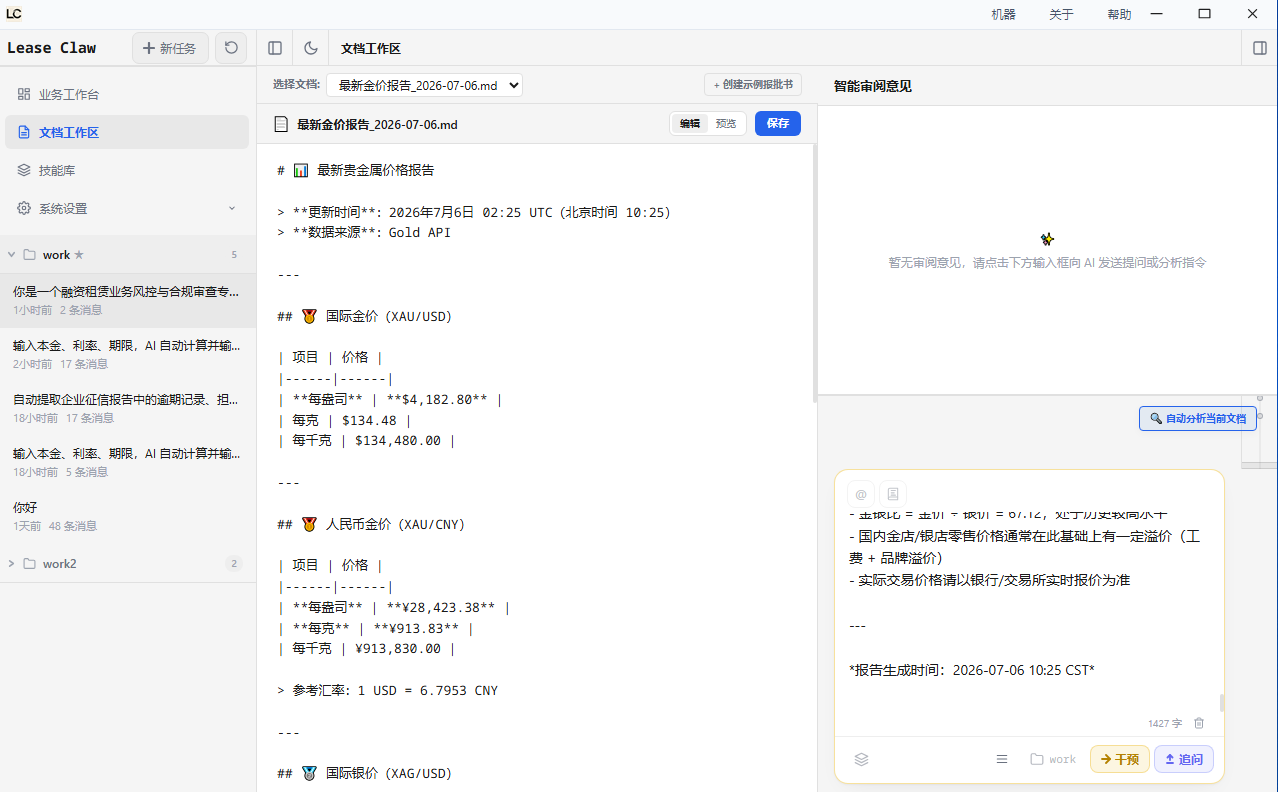This screenshot has height=792, width=1278.
Task: Click the 参考汇率 line in editor
Action: (387, 691)
